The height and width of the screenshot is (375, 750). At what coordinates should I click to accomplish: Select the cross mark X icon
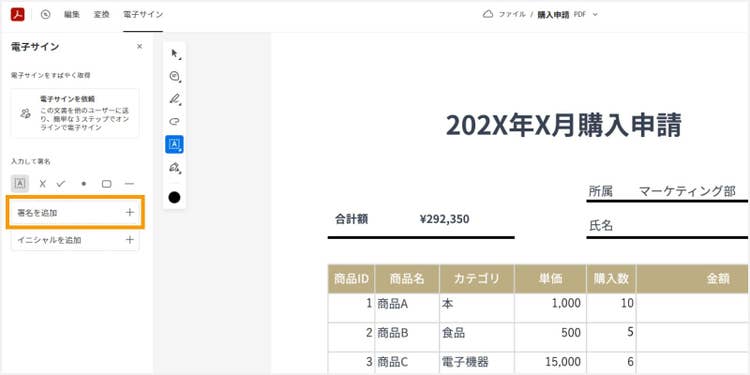click(x=43, y=184)
